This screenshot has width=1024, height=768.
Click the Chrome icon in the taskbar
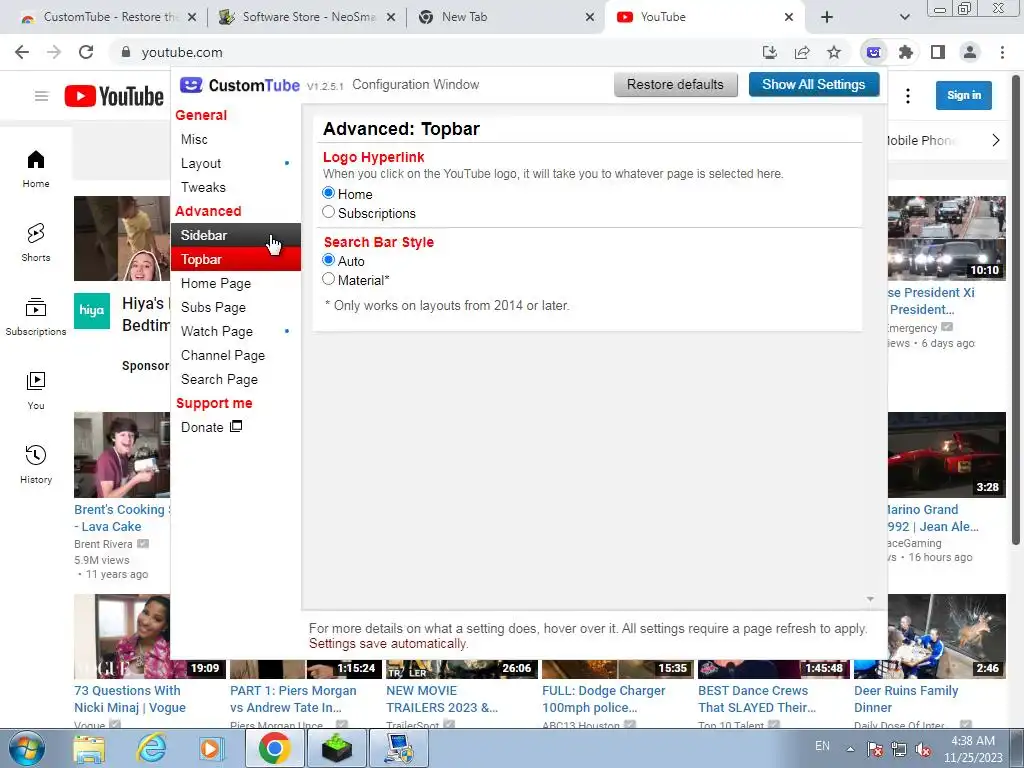click(x=274, y=748)
